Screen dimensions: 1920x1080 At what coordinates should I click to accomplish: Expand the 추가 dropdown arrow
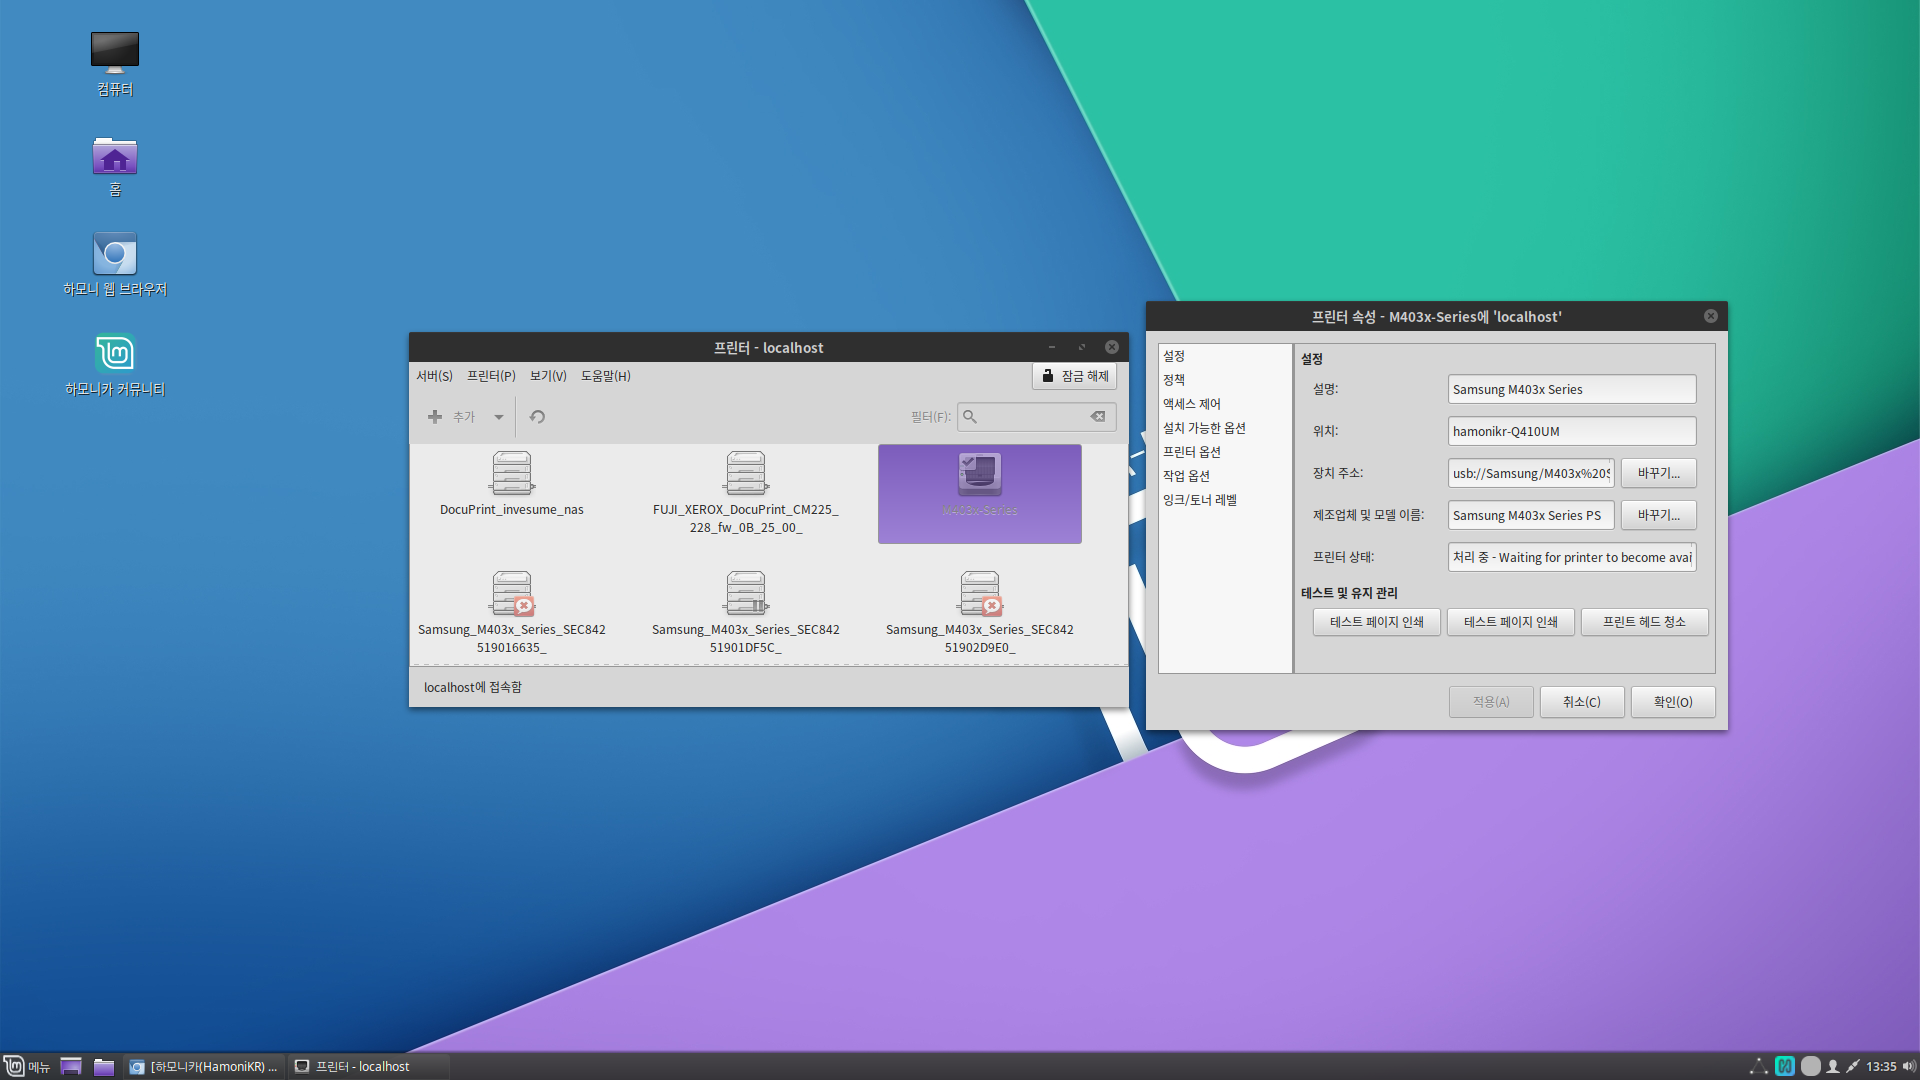coord(498,417)
